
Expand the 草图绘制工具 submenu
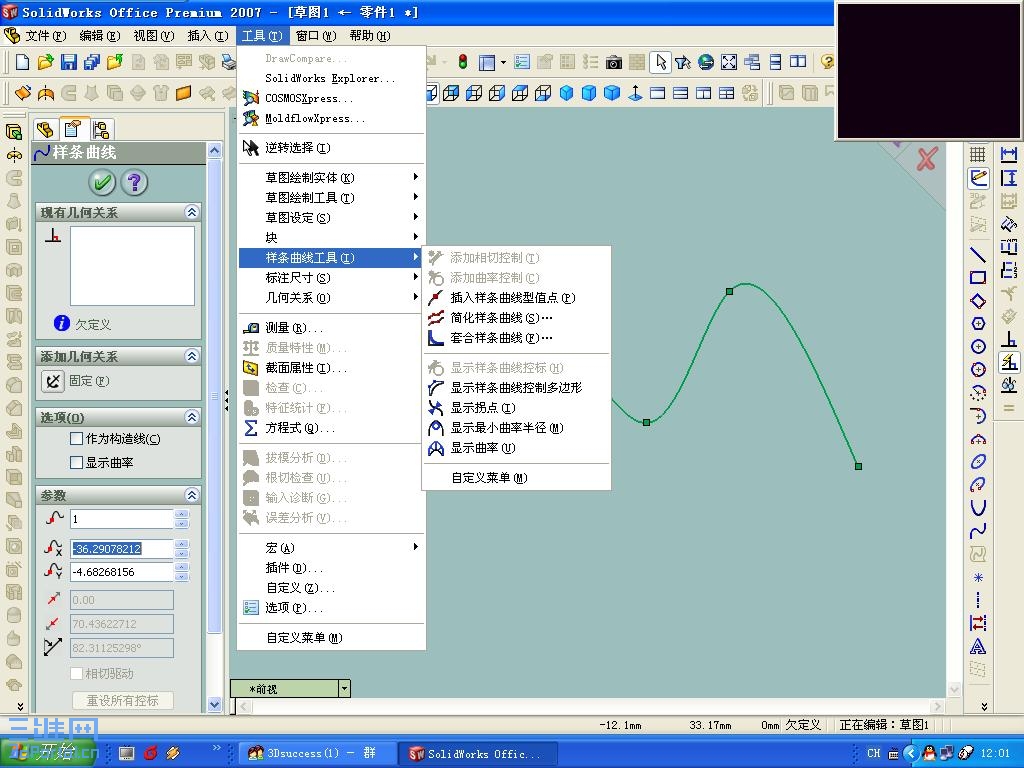pyautogui.click(x=332, y=197)
